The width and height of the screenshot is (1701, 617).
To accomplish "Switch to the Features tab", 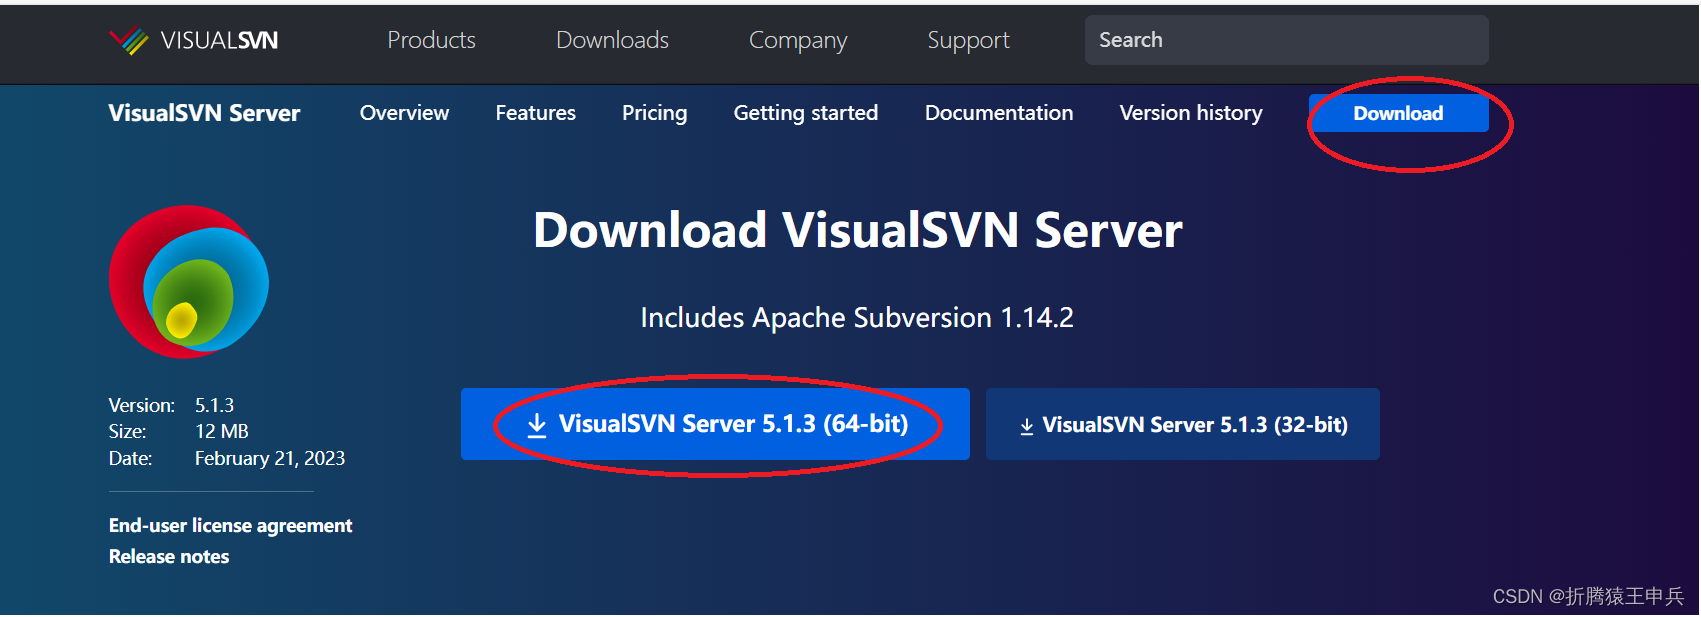I will [535, 113].
